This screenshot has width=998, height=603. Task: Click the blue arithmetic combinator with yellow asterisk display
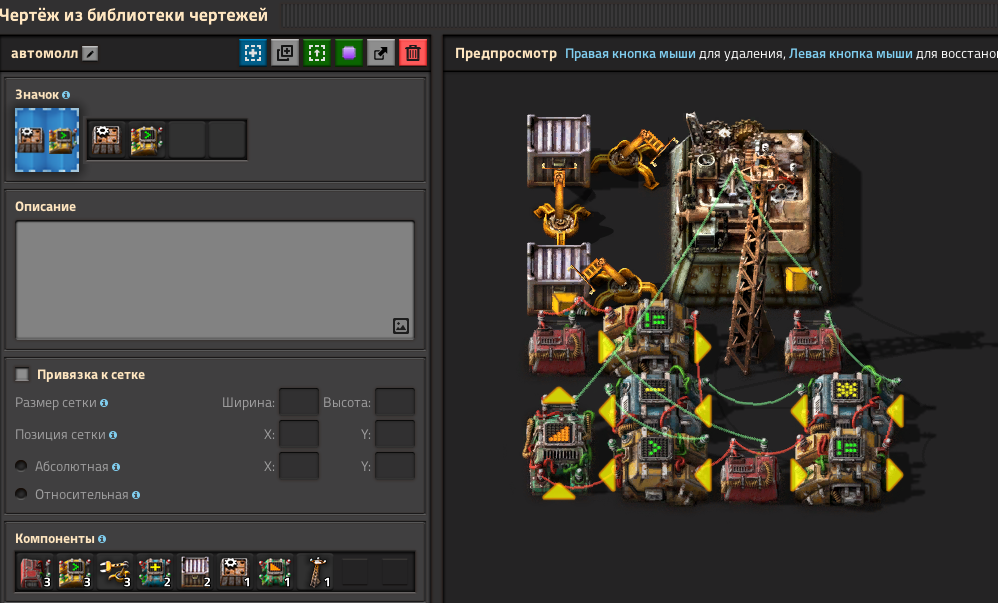point(847,401)
